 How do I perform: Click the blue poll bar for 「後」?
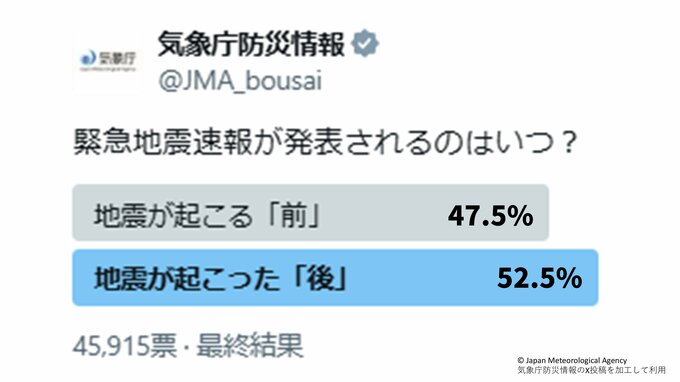[335, 278]
